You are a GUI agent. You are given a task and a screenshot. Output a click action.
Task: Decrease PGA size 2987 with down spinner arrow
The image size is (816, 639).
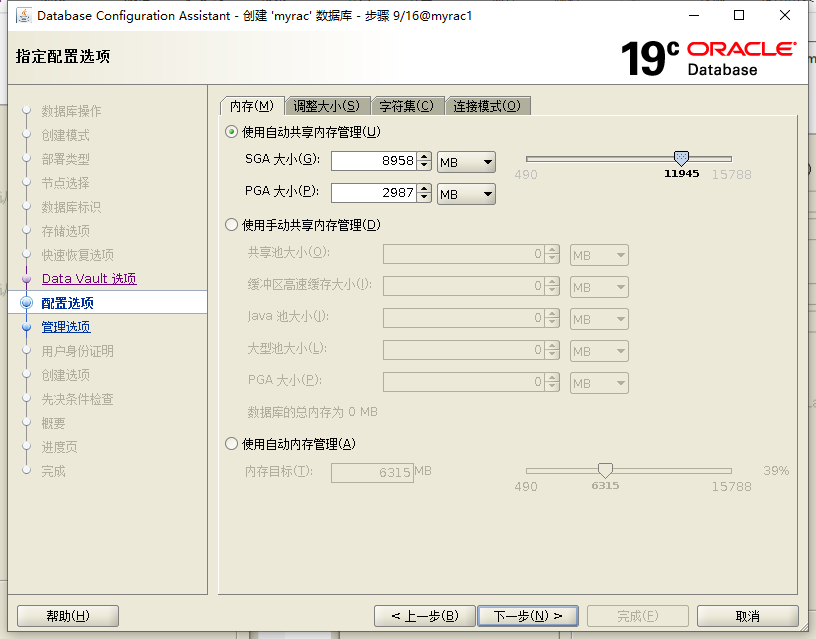click(x=425, y=197)
